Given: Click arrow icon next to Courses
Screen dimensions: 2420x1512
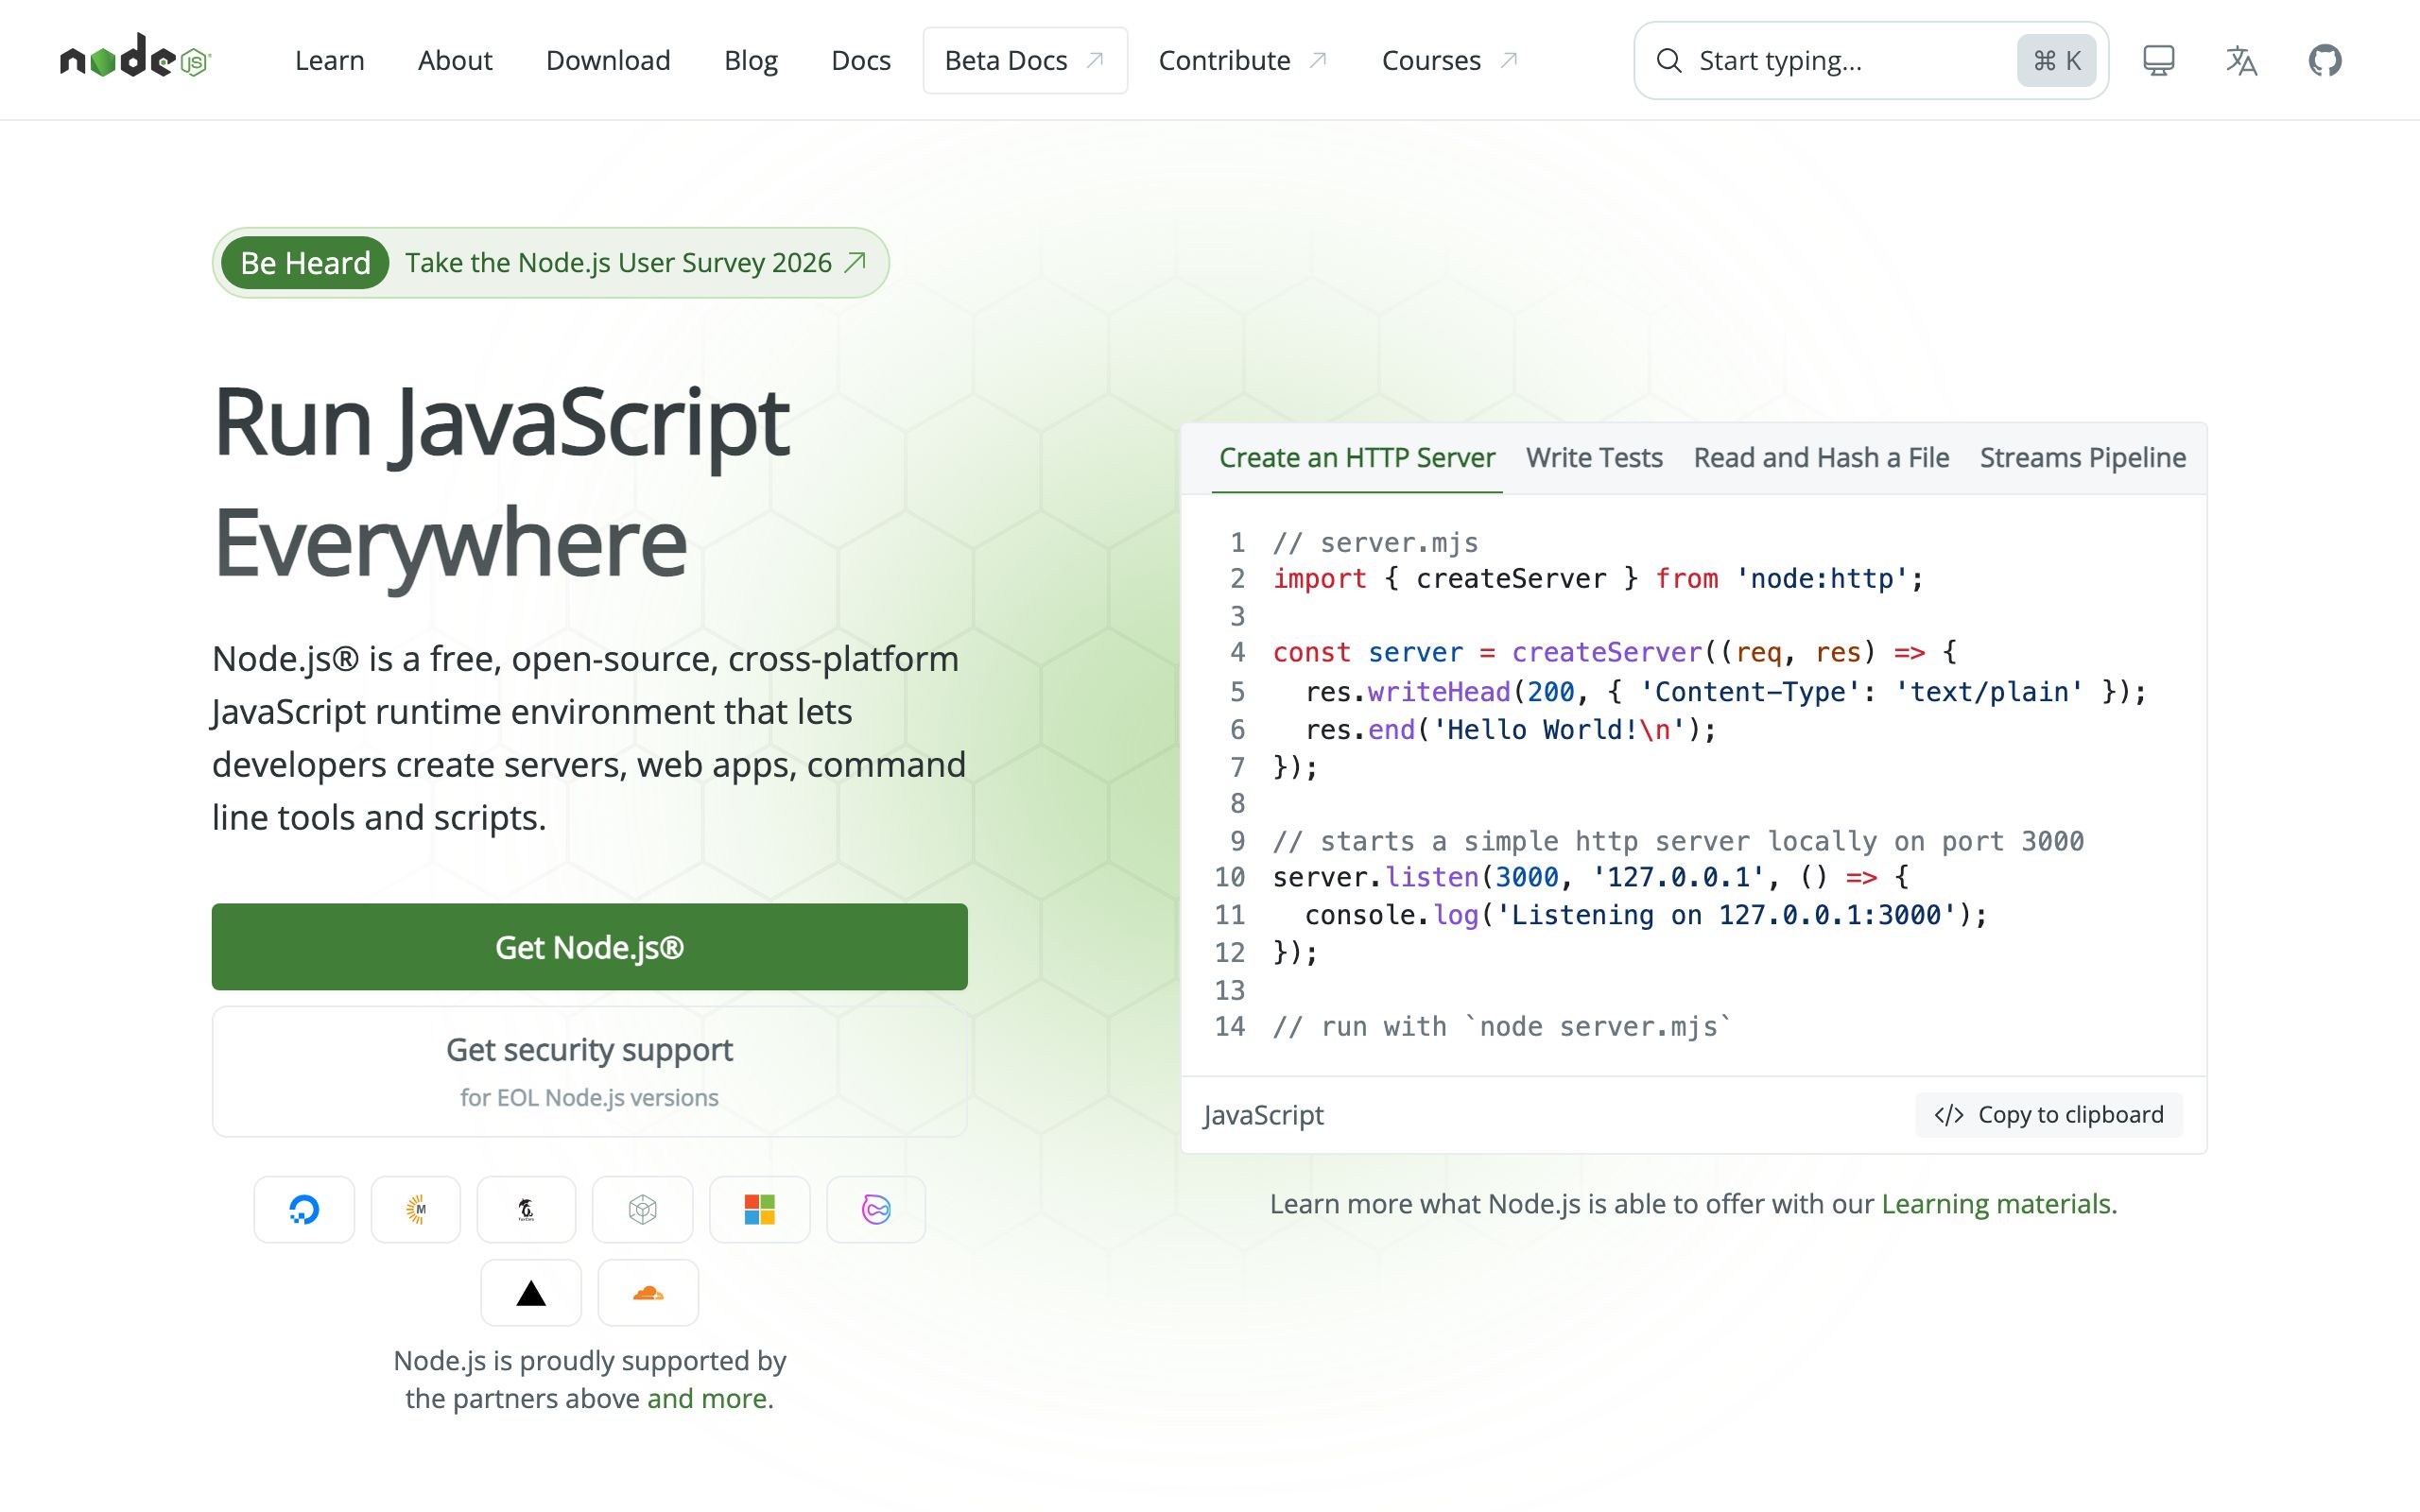Looking at the screenshot, I should (x=1509, y=60).
